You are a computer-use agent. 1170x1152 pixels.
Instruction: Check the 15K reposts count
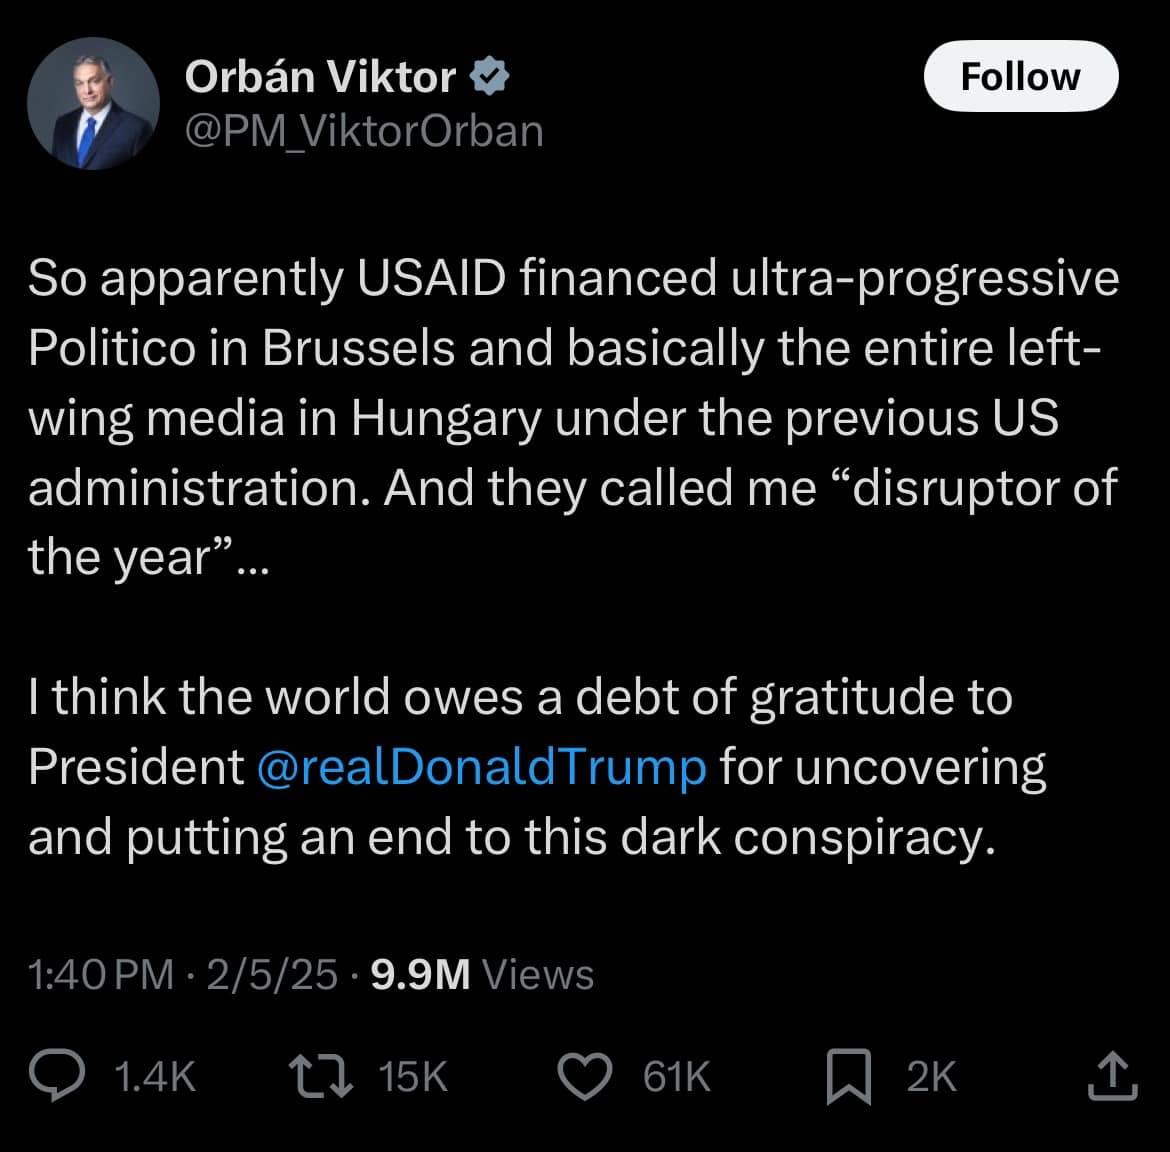(412, 1077)
